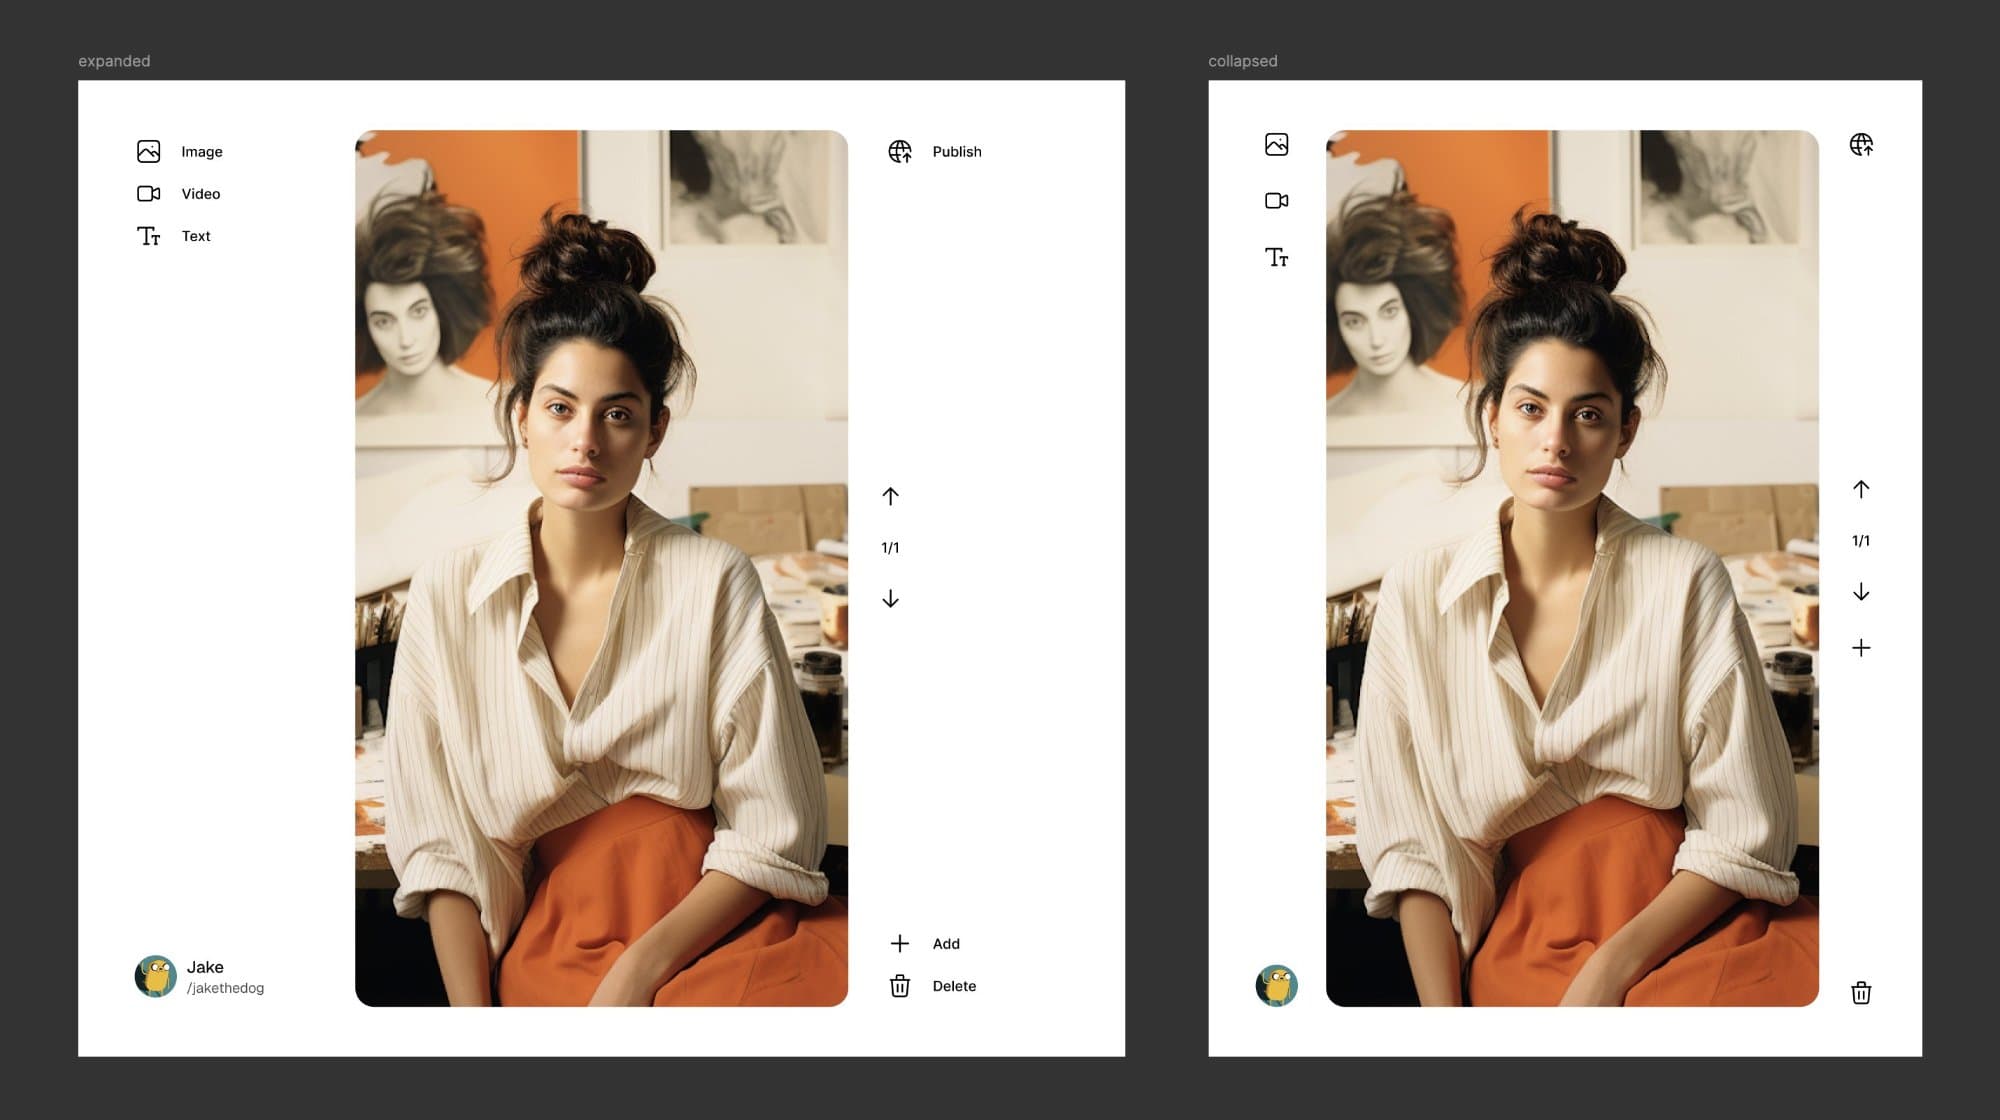Select the text tool in collapsed sidebar
This screenshot has height=1120, width=2000.
1276,257
